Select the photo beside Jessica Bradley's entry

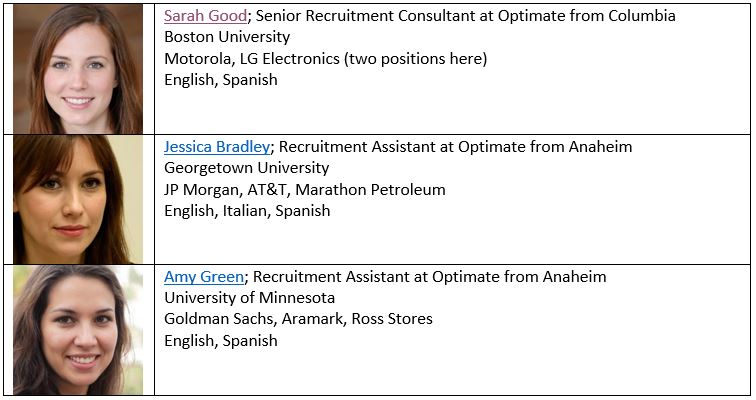click(x=78, y=199)
